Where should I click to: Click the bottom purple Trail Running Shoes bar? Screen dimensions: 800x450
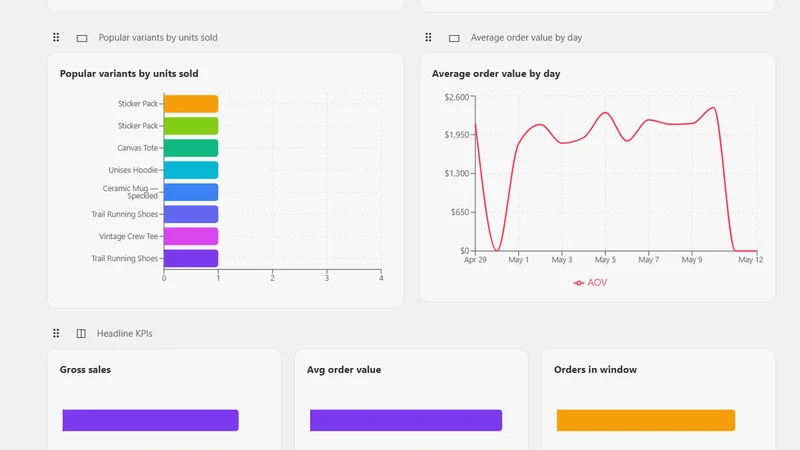point(191,258)
